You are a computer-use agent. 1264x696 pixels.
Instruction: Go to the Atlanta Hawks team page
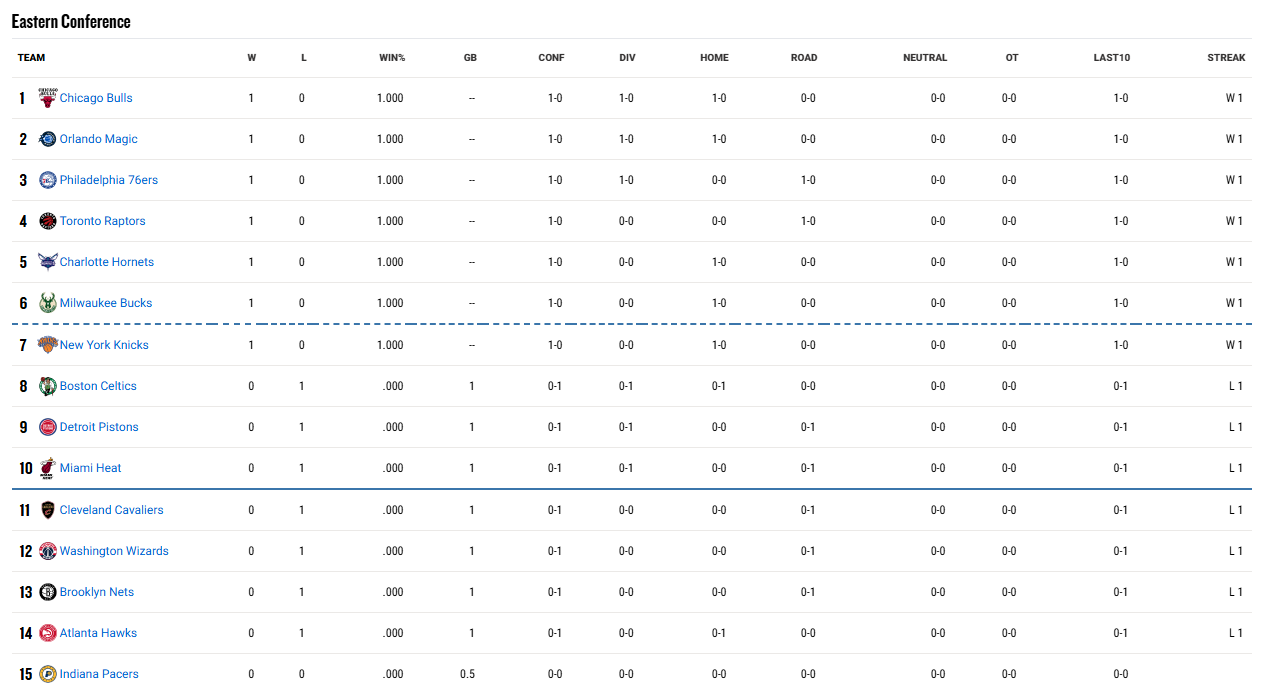(98, 633)
